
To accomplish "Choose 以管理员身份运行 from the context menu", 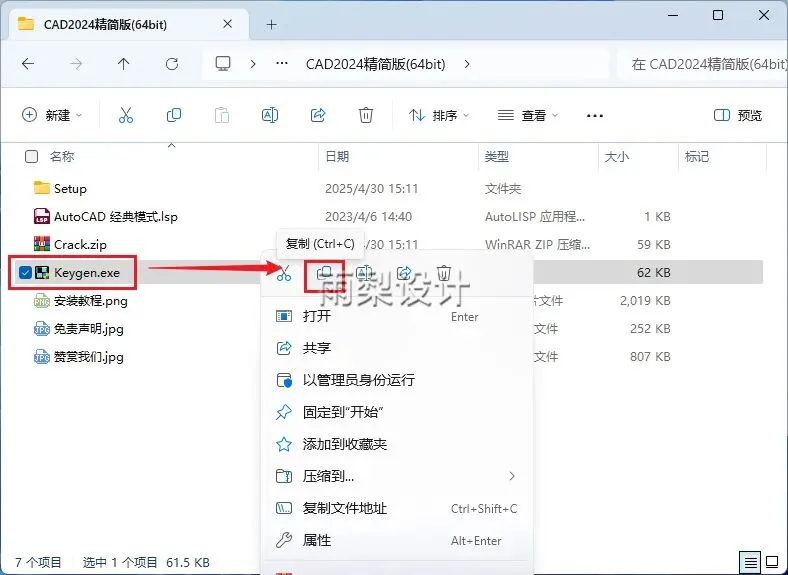I will (x=397, y=380).
